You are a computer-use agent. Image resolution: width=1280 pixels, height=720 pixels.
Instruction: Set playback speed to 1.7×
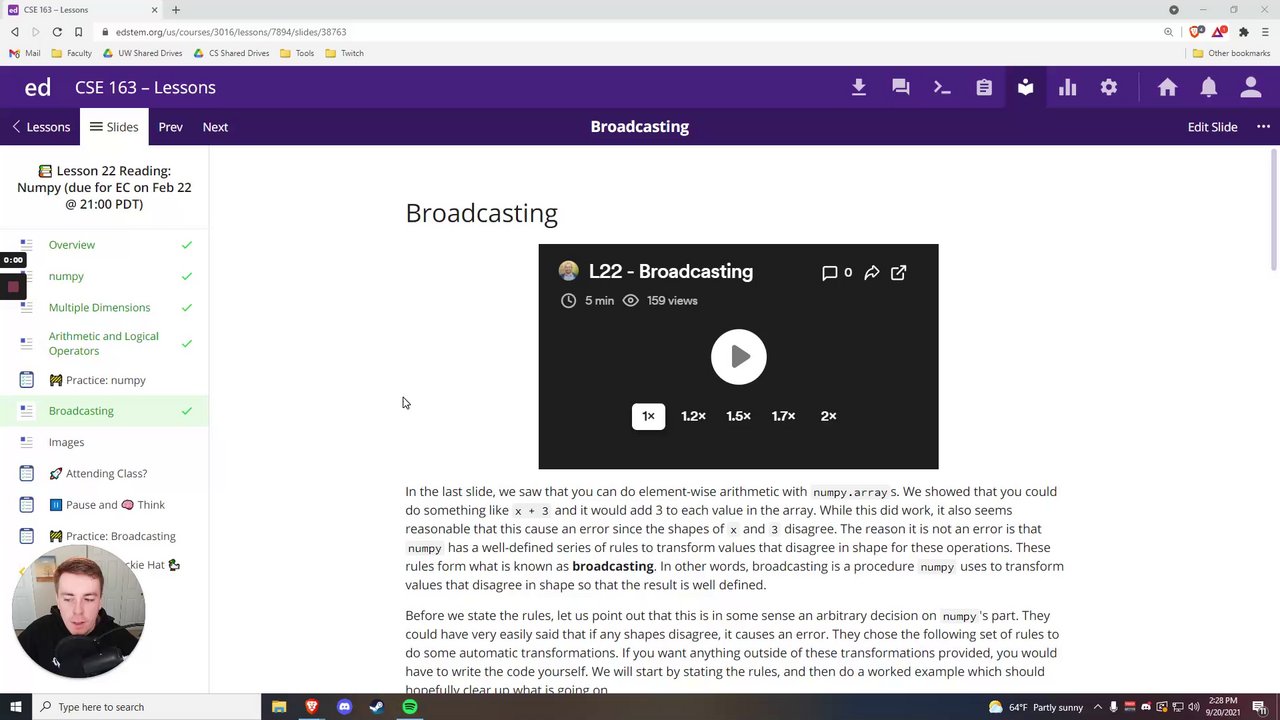coord(783,416)
